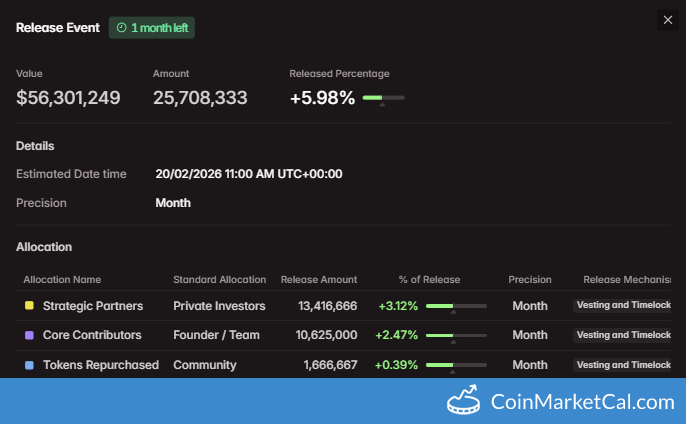The height and width of the screenshot is (424, 686).
Task: Click the 1 month left badge
Action: click(152, 28)
